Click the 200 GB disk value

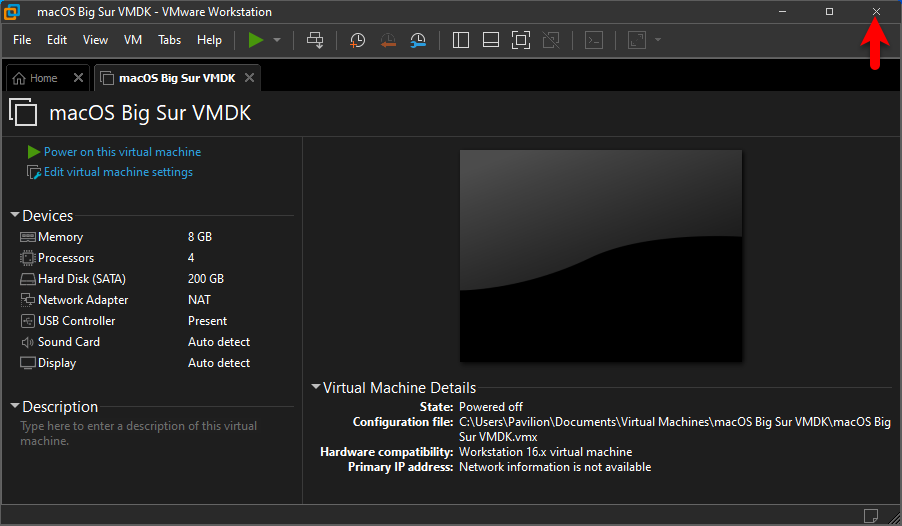click(x=205, y=279)
